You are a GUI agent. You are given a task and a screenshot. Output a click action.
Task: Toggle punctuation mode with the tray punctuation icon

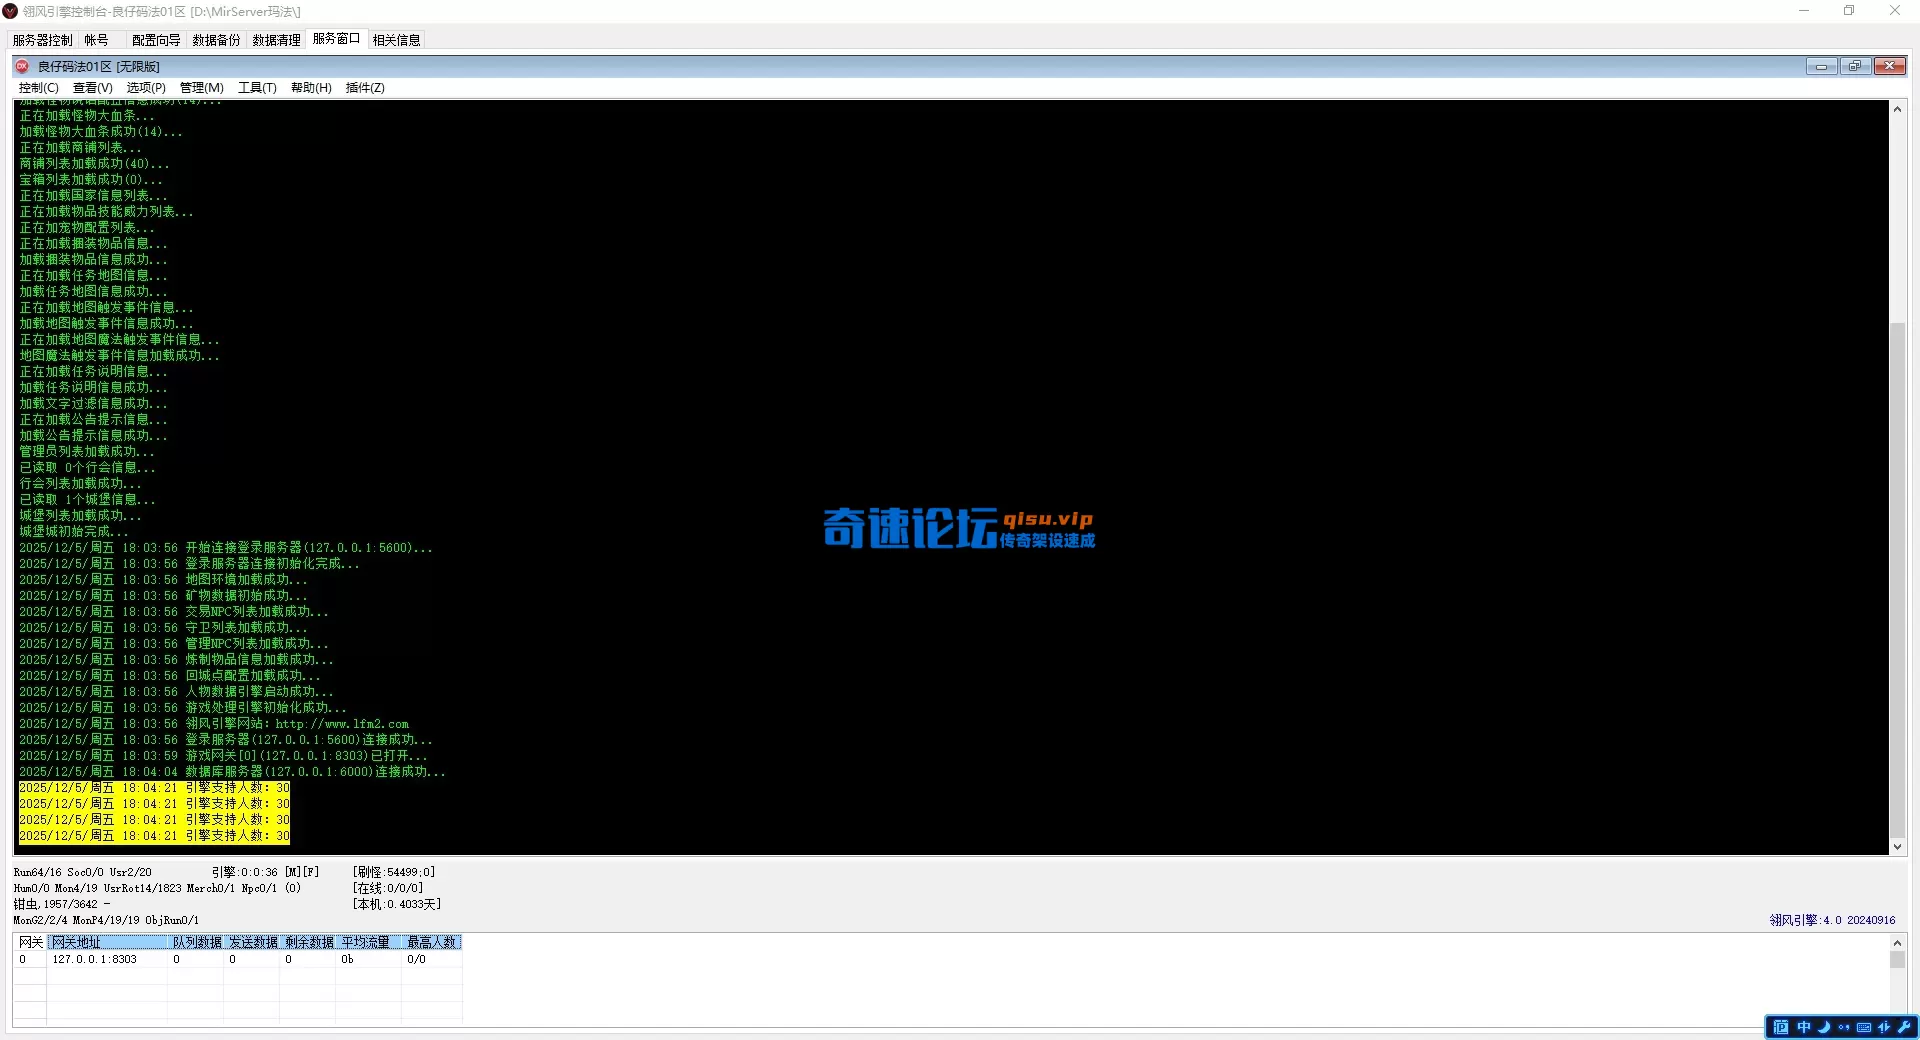1845,1028
